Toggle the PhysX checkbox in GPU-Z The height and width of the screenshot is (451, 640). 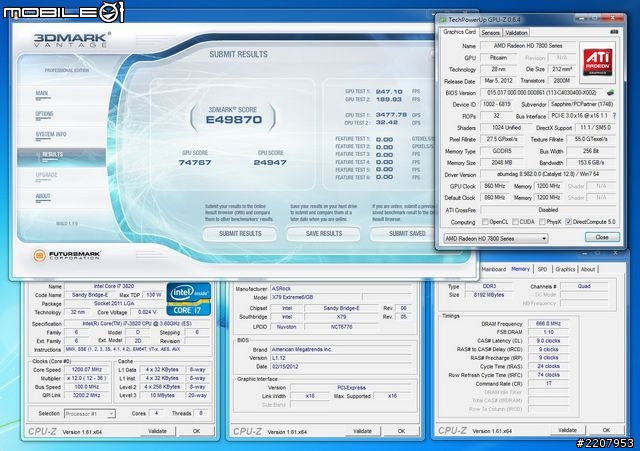(x=542, y=222)
